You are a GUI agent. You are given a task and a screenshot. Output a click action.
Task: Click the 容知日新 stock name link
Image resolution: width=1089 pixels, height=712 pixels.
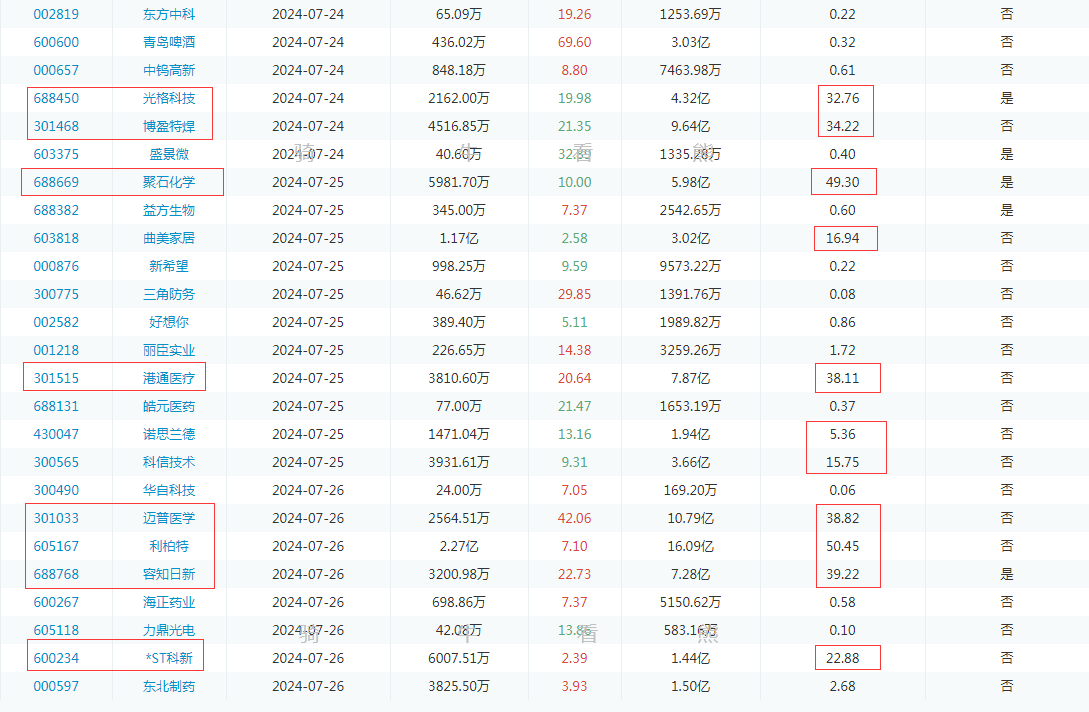click(168, 574)
